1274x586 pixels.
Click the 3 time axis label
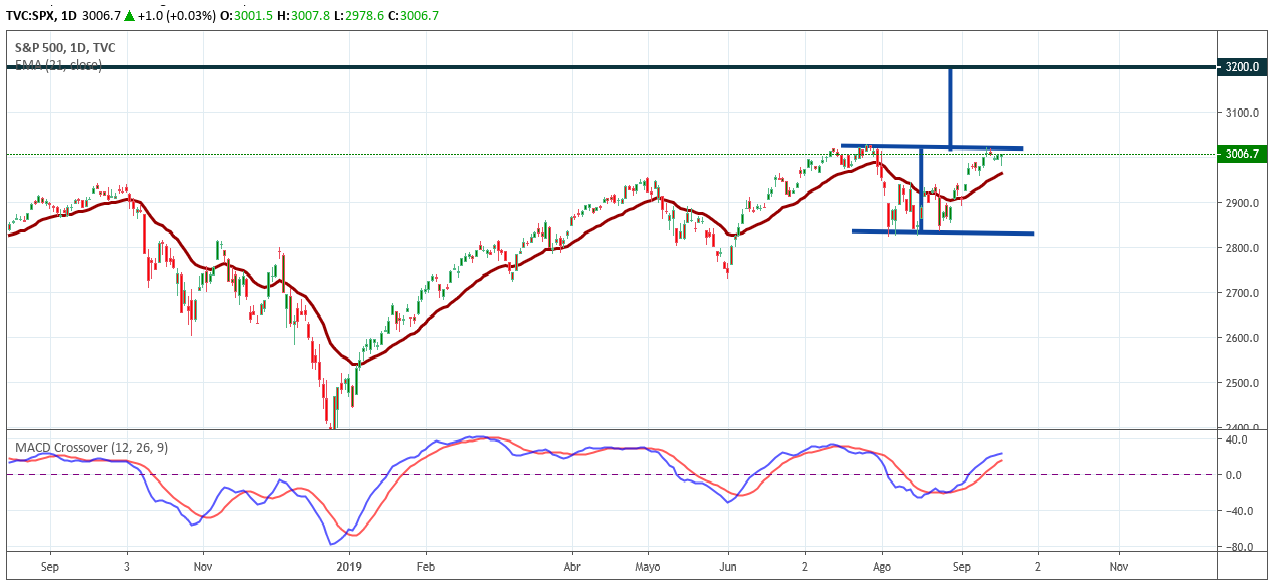coord(127,566)
